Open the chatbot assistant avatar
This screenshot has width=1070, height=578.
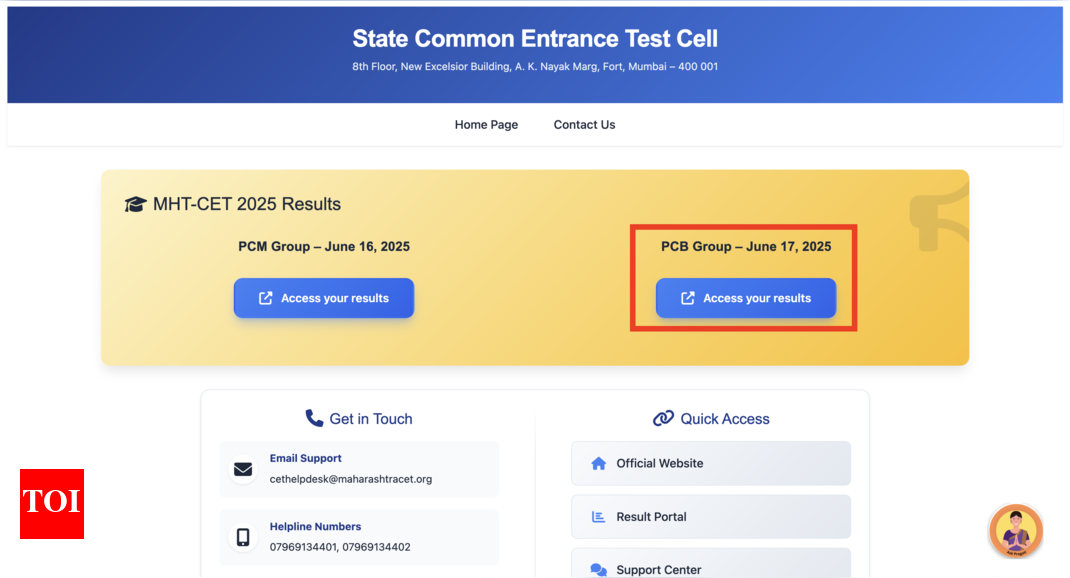tap(1015, 530)
